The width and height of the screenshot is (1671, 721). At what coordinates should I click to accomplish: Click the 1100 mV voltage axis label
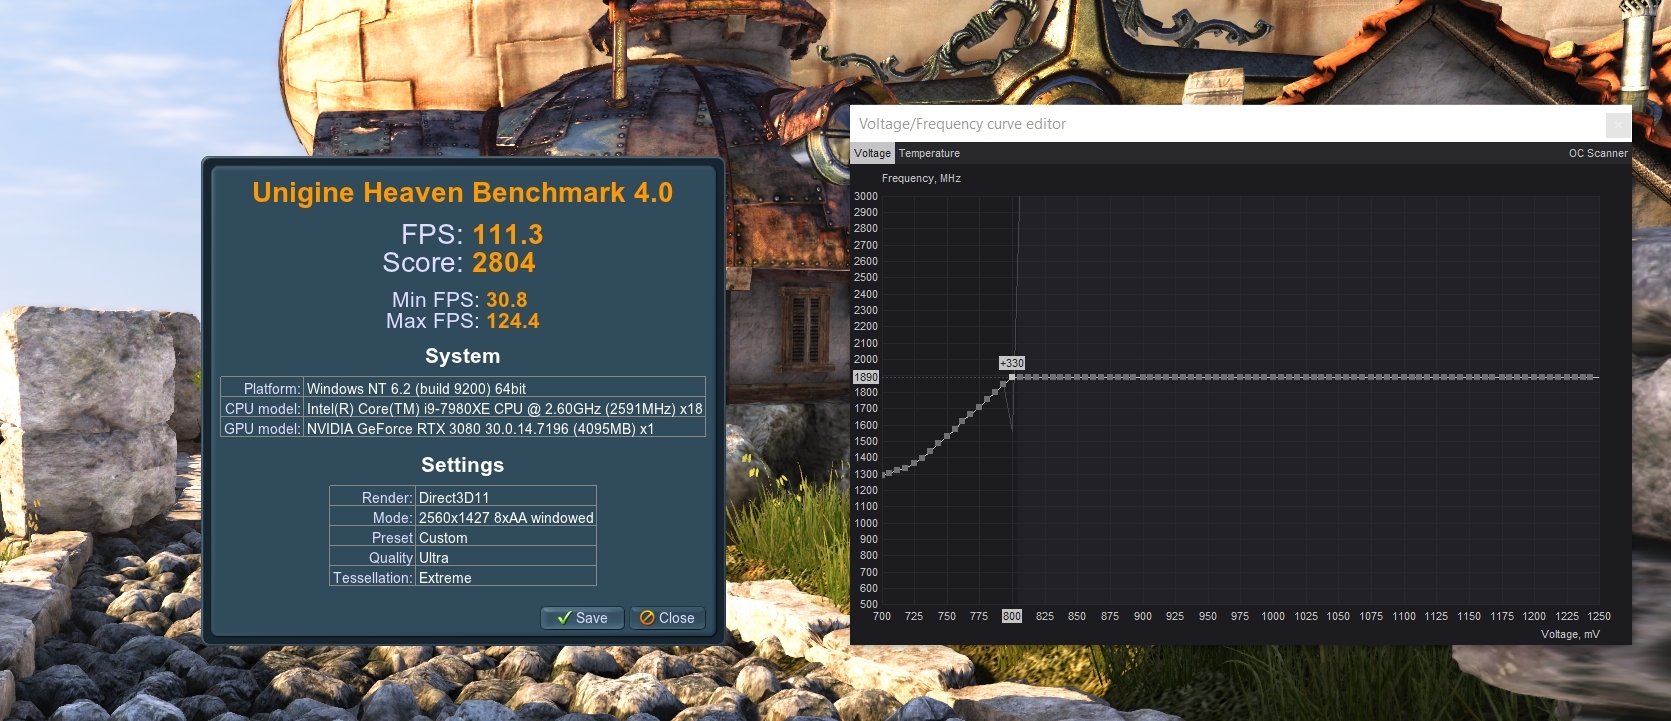(x=1404, y=616)
